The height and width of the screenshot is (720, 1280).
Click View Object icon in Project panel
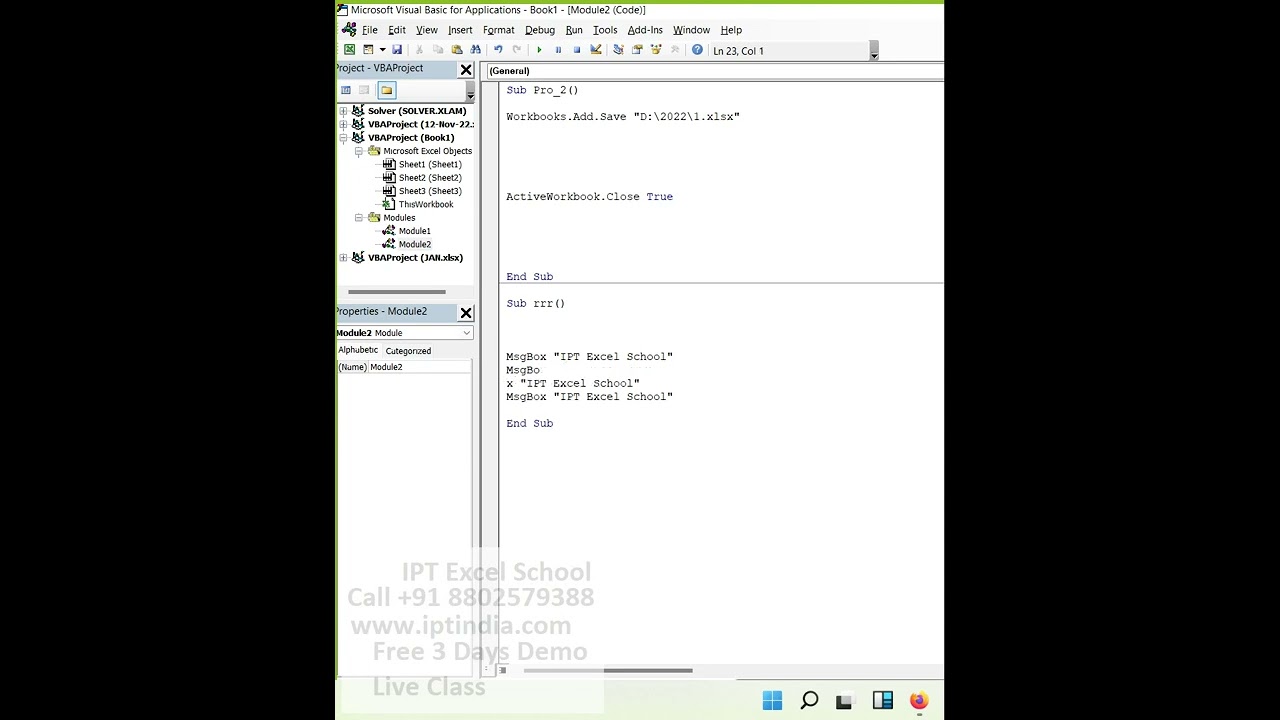(x=365, y=90)
